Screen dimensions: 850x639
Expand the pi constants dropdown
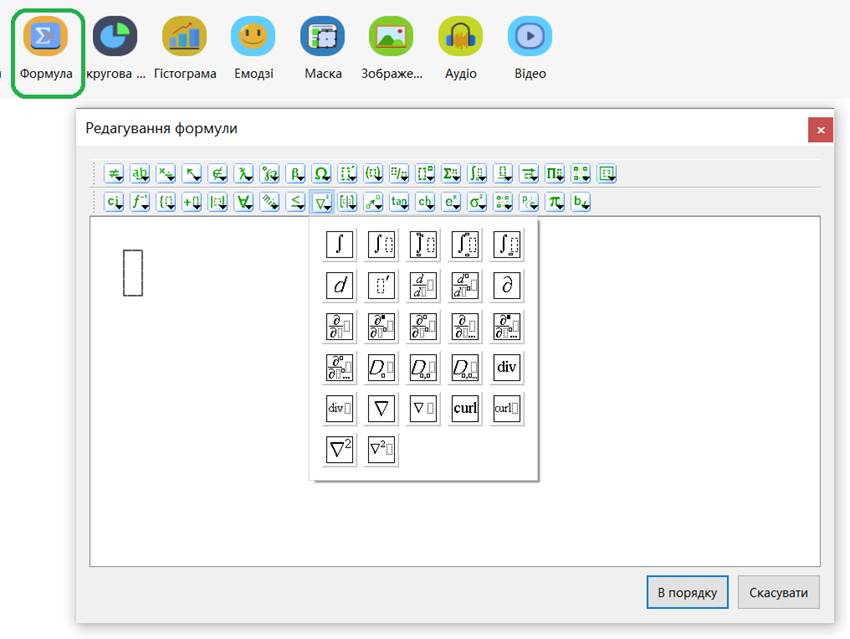(x=555, y=202)
